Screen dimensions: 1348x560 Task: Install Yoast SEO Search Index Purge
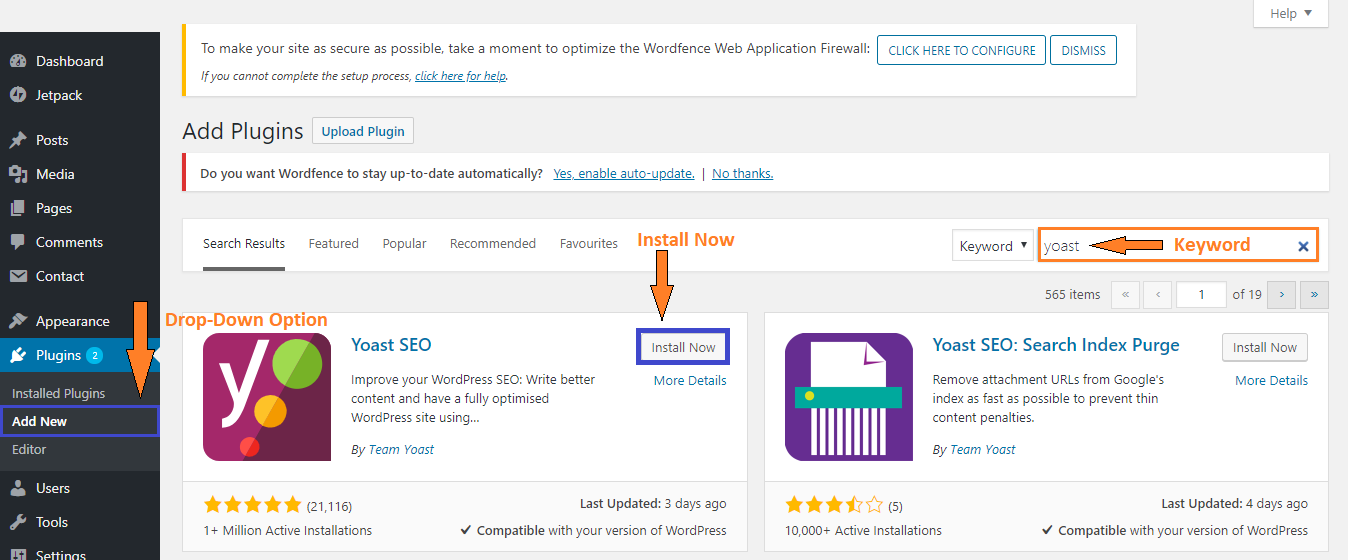(x=1265, y=347)
